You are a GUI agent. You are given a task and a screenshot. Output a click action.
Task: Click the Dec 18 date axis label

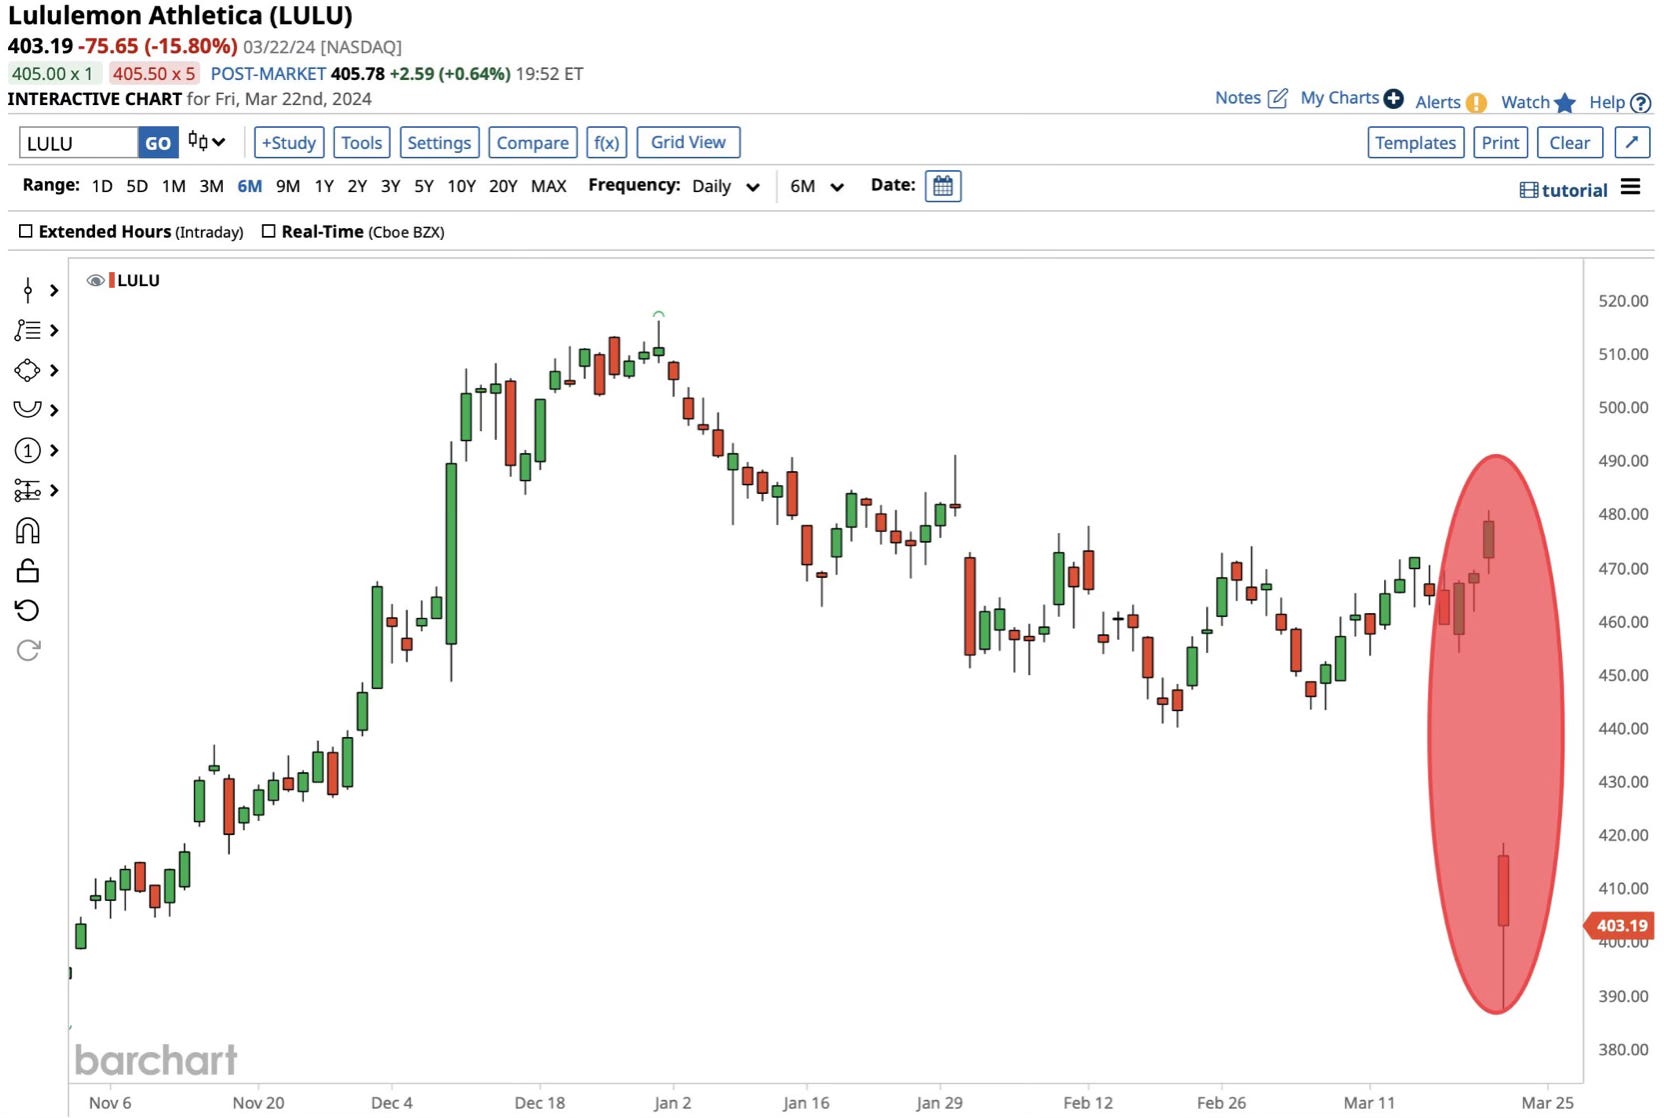pos(540,1102)
